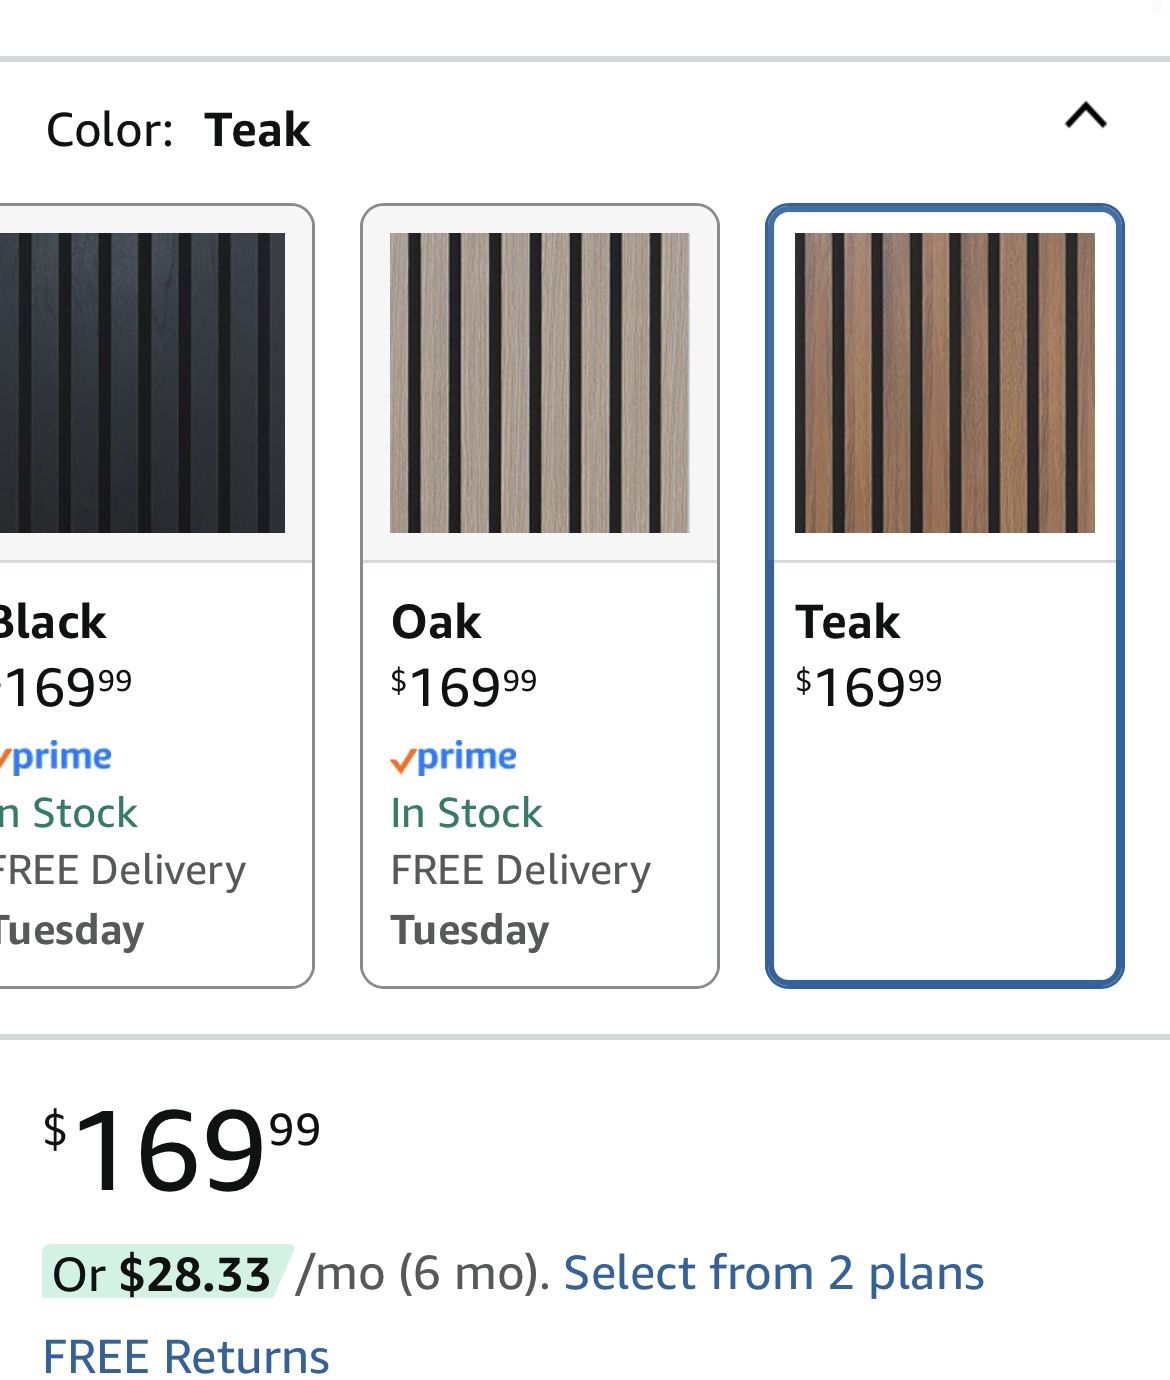
Task: Click the Prime logo in Oak card
Action: pyautogui.click(x=454, y=758)
